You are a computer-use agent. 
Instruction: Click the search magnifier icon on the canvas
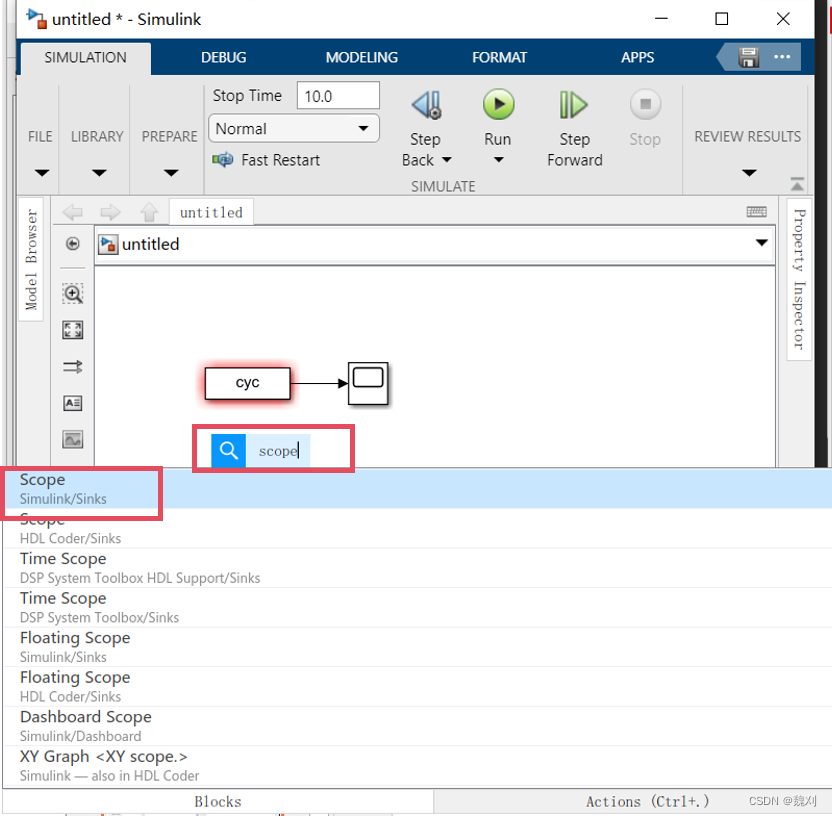pyautogui.click(x=228, y=450)
